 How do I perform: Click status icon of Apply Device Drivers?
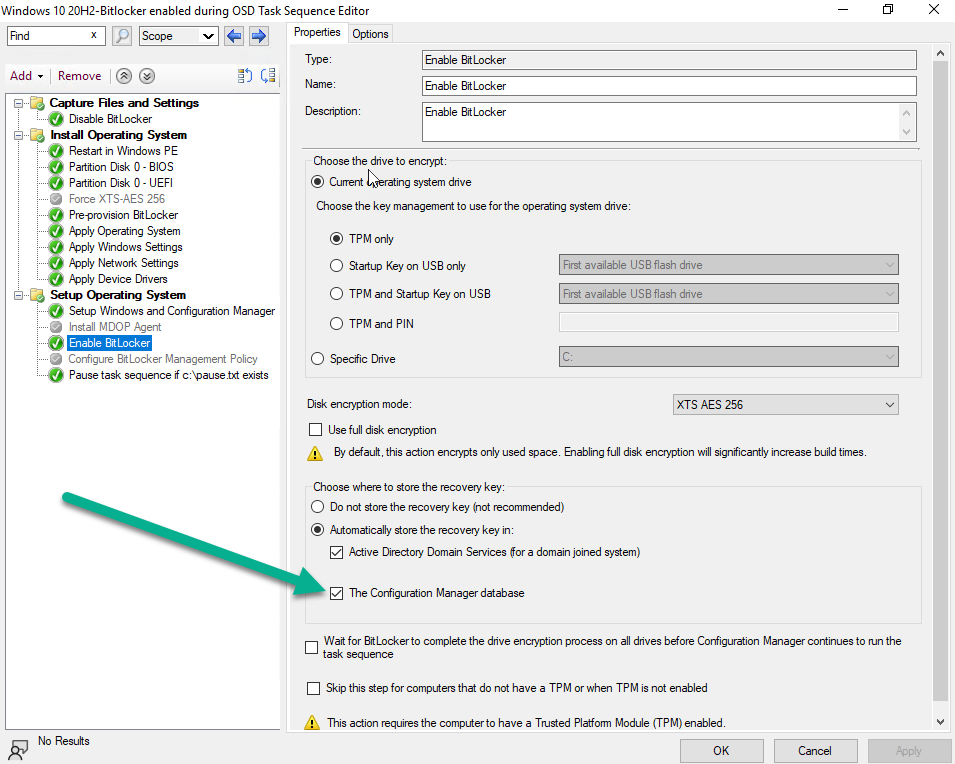pos(56,279)
